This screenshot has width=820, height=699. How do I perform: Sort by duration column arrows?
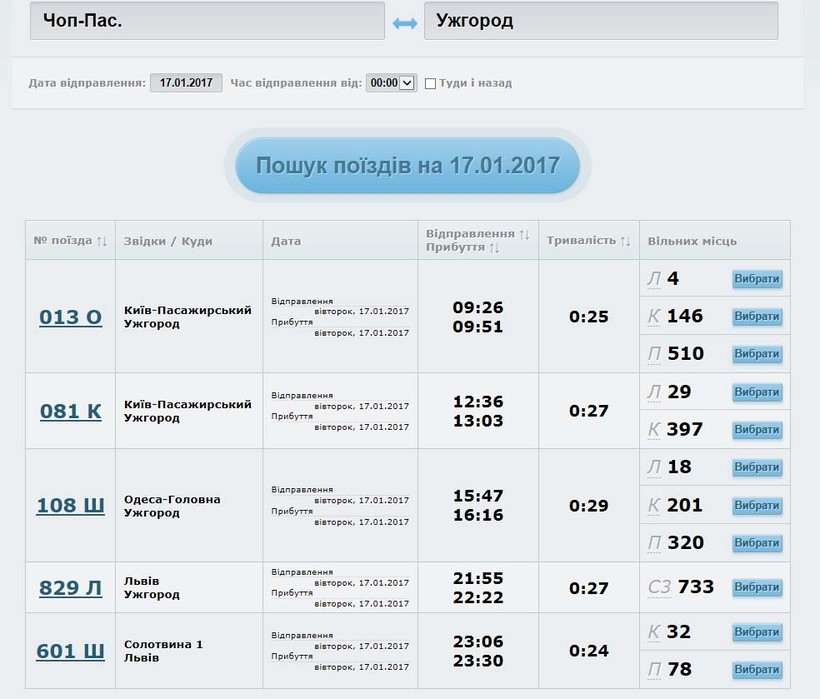625,241
